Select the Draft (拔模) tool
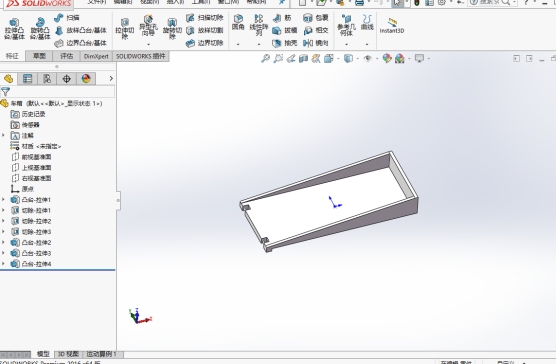This screenshot has width=556, height=364. [x=285, y=30]
